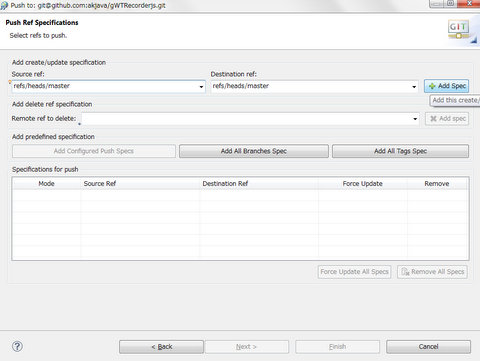This screenshot has height=361, width=480.
Task: Click the Add Spec button with plus icon
Action: (446, 86)
